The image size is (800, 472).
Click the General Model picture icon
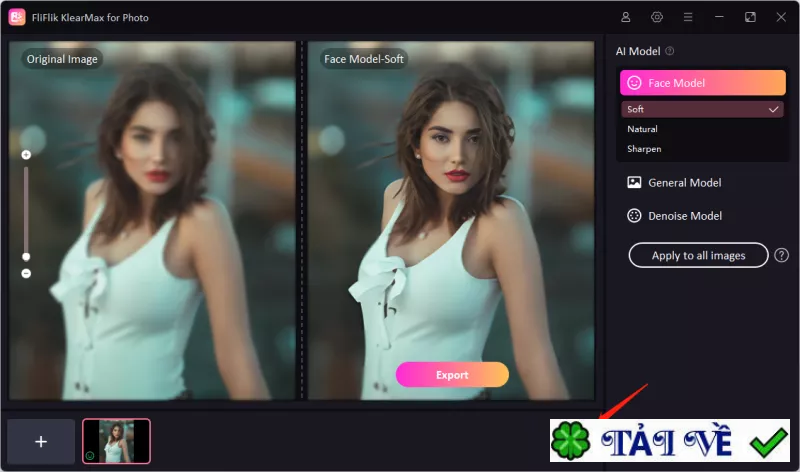634,182
